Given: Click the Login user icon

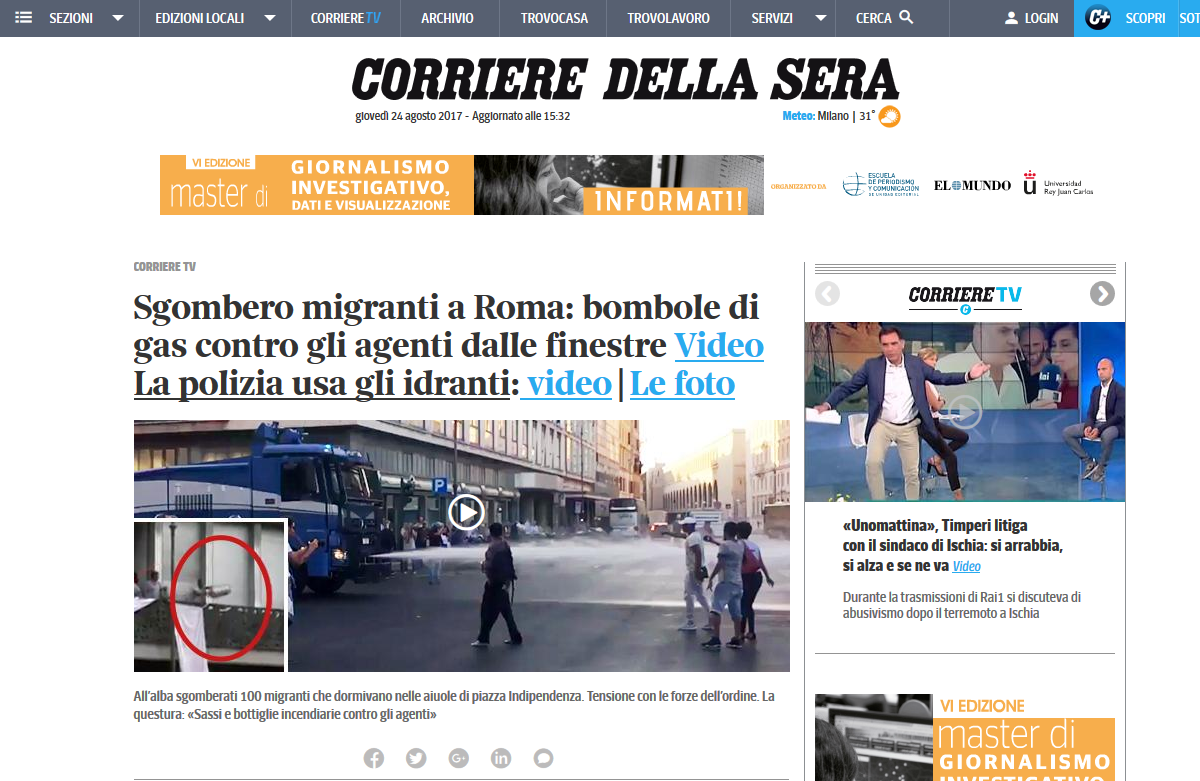Looking at the screenshot, I should [1011, 18].
